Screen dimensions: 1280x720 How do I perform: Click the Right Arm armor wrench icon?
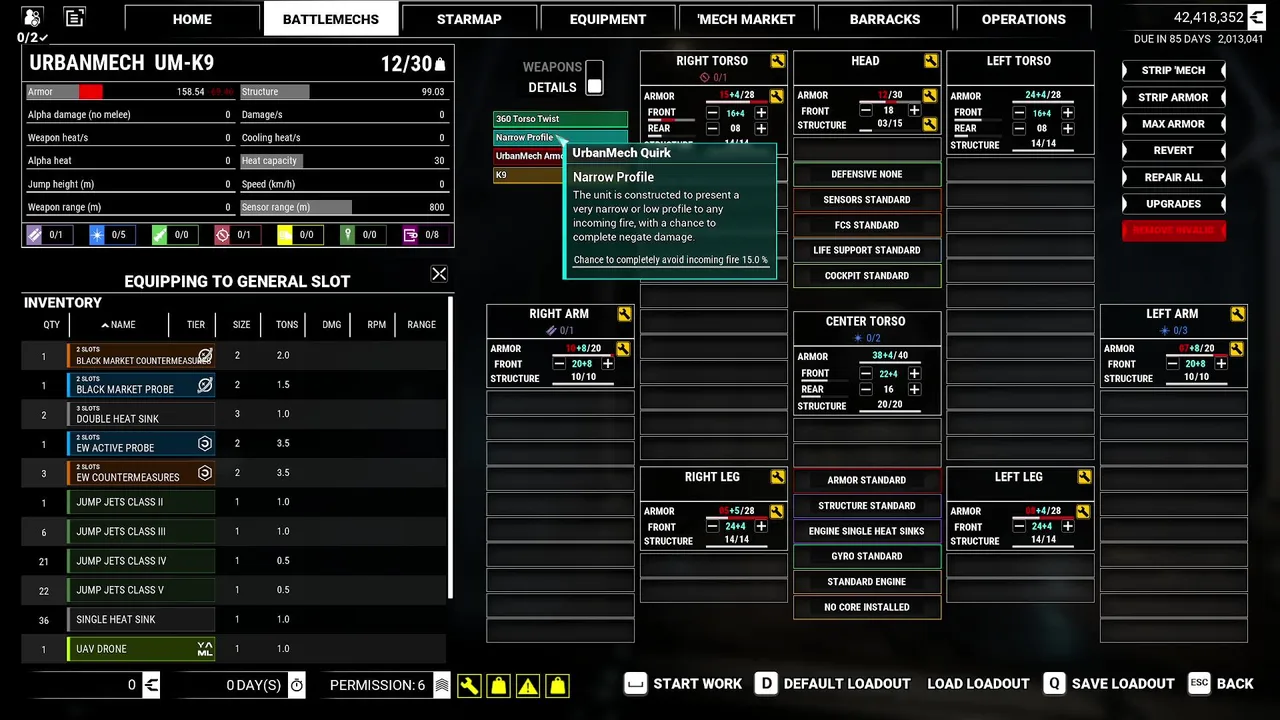(623, 349)
